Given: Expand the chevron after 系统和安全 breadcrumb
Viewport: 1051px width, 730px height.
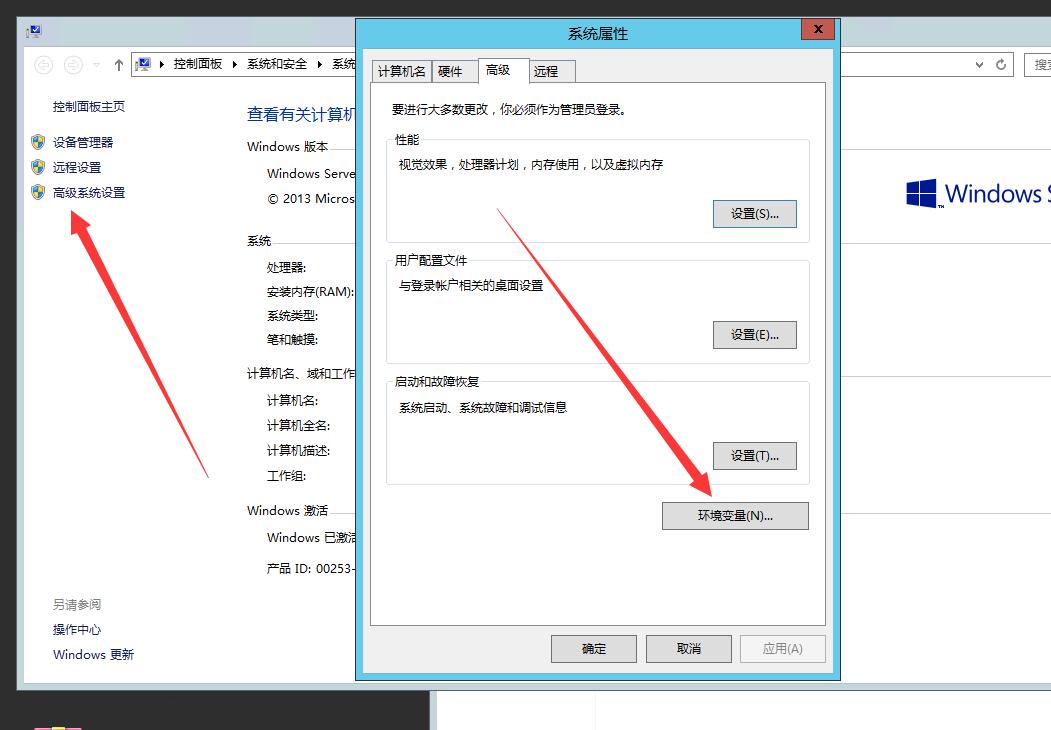Looking at the screenshot, I should [321, 64].
